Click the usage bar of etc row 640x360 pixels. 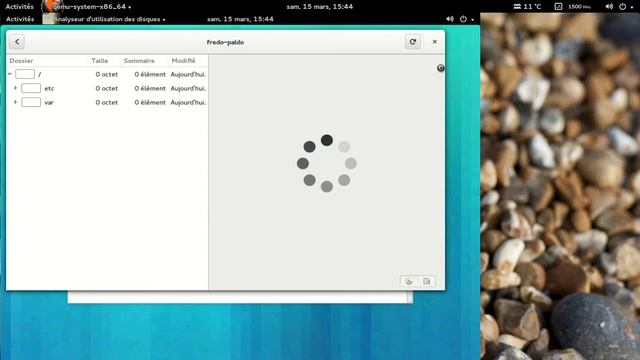31,88
